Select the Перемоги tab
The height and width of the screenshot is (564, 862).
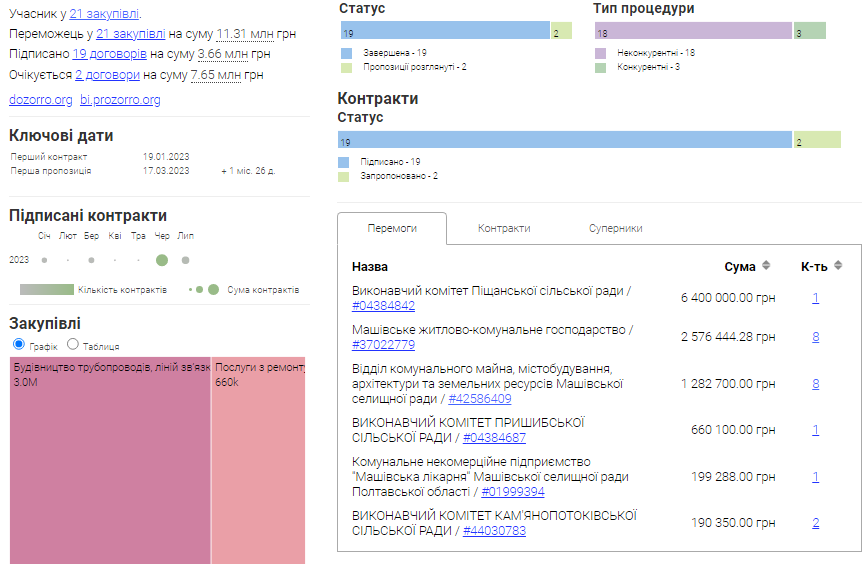click(x=392, y=228)
